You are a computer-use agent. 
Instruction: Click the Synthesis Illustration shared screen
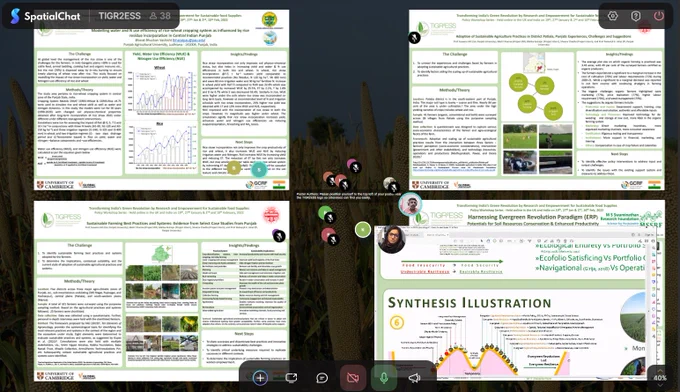coord(516,304)
